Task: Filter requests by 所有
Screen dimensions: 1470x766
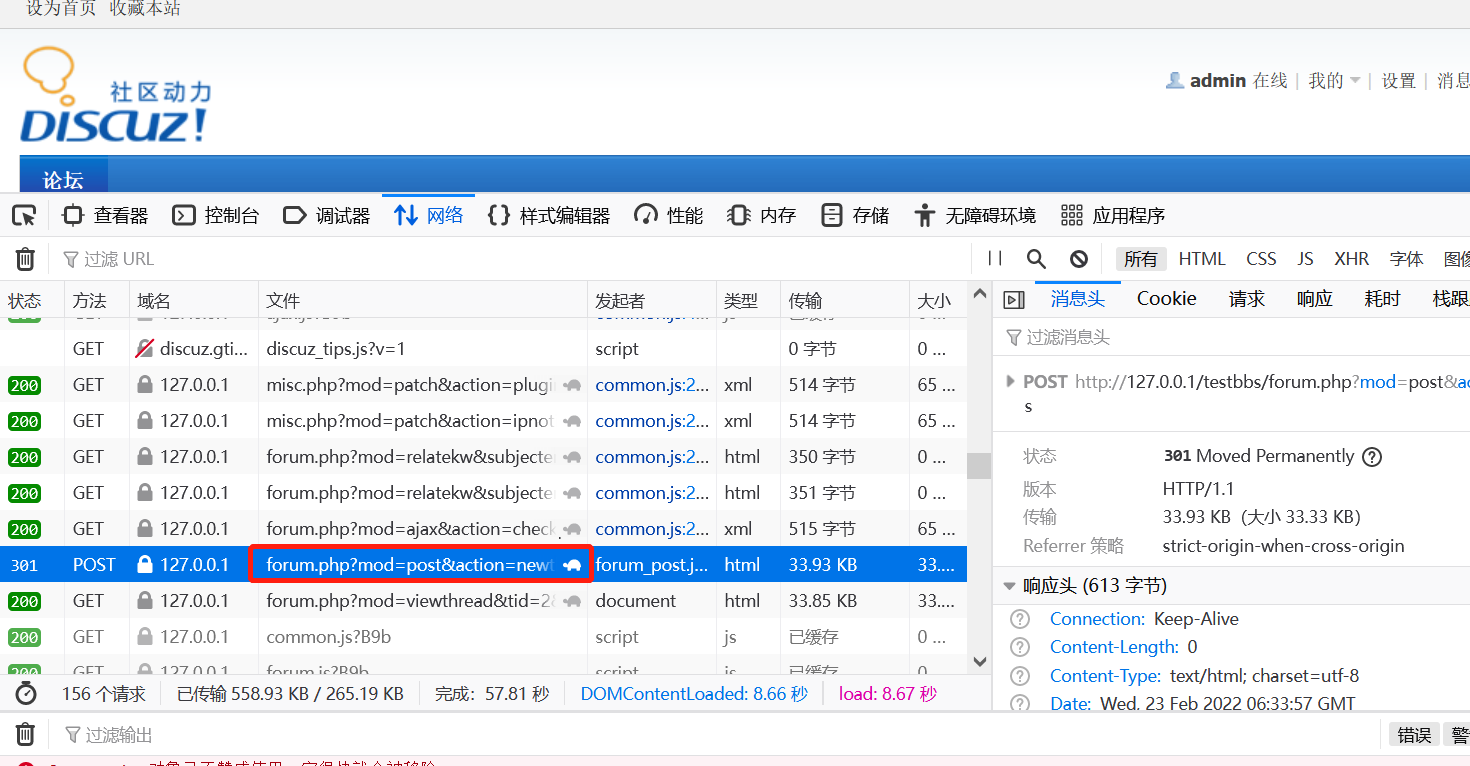Action: [1140, 259]
